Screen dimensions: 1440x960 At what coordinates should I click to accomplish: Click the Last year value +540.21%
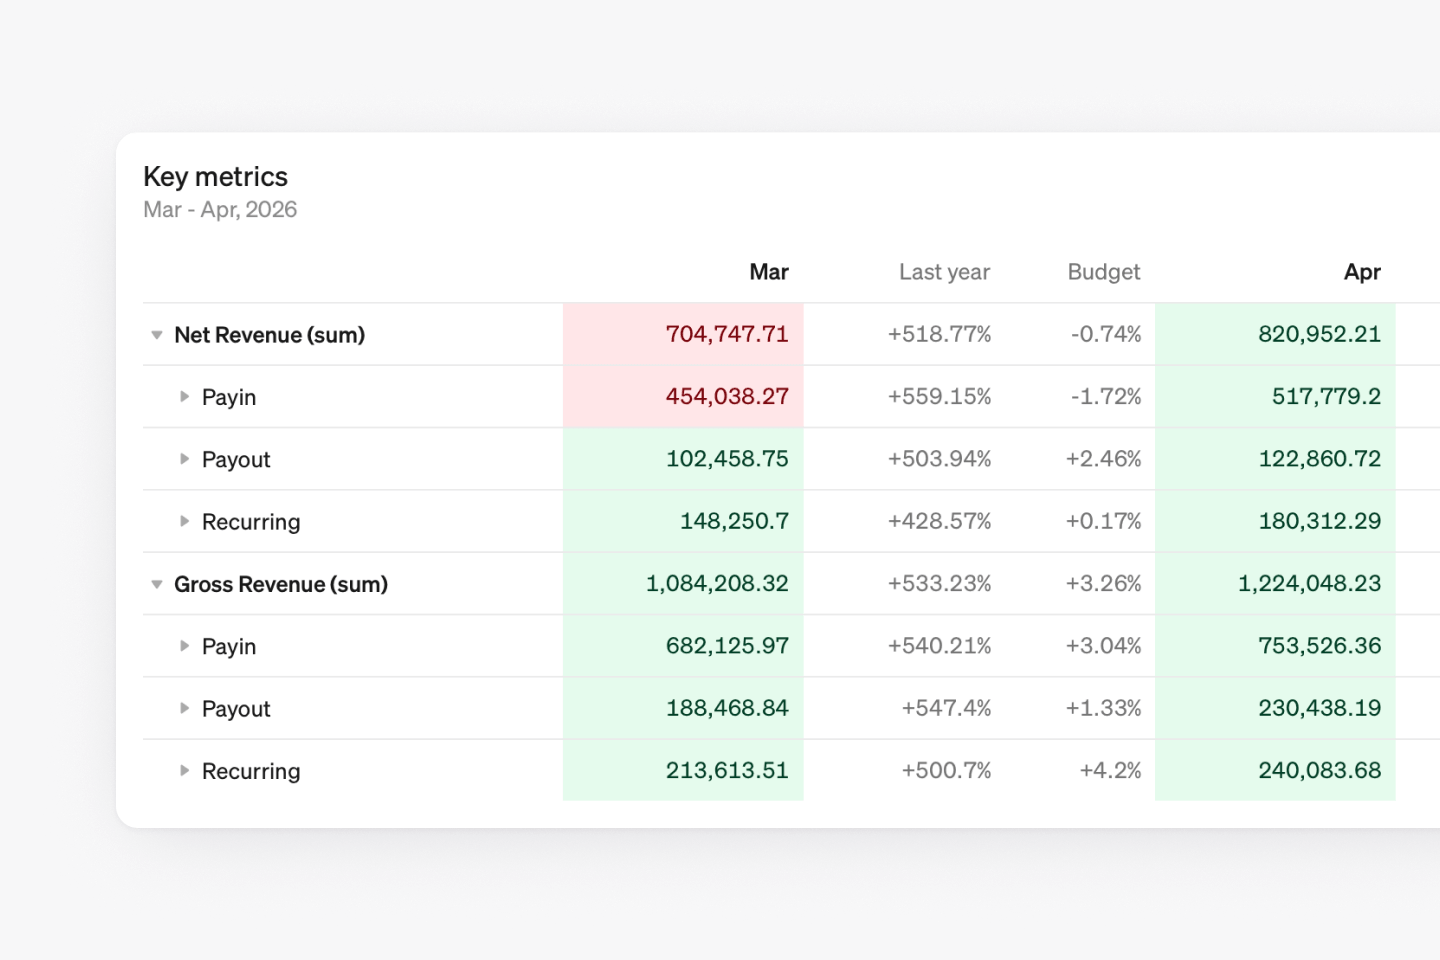coord(939,646)
